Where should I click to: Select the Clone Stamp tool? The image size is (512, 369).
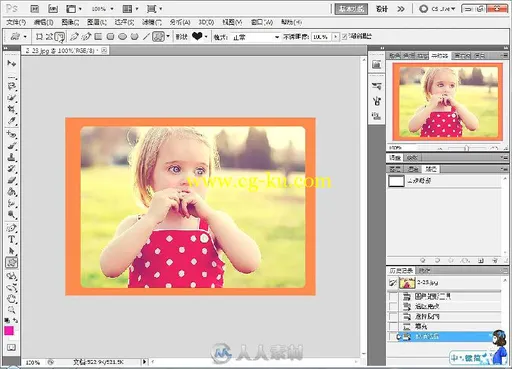[x=11, y=157]
